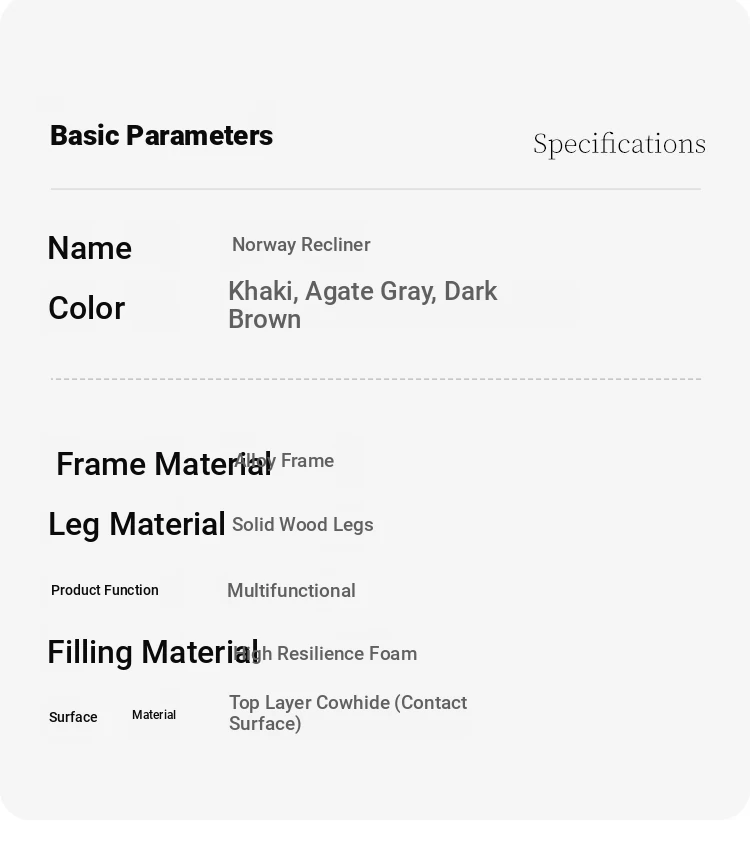Select the Color label
The width and height of the screenshot is (750, 856).
pyautogui.click(x=87, y=308)
